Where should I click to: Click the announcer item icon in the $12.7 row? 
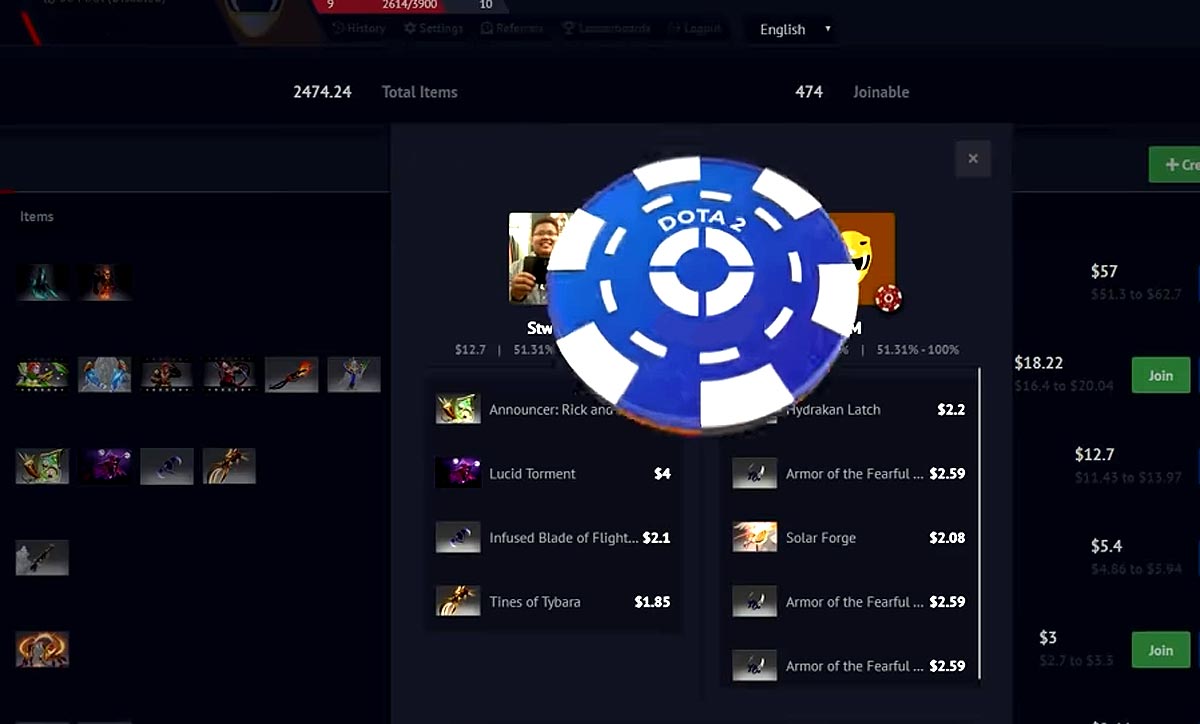tap(42, 466)
